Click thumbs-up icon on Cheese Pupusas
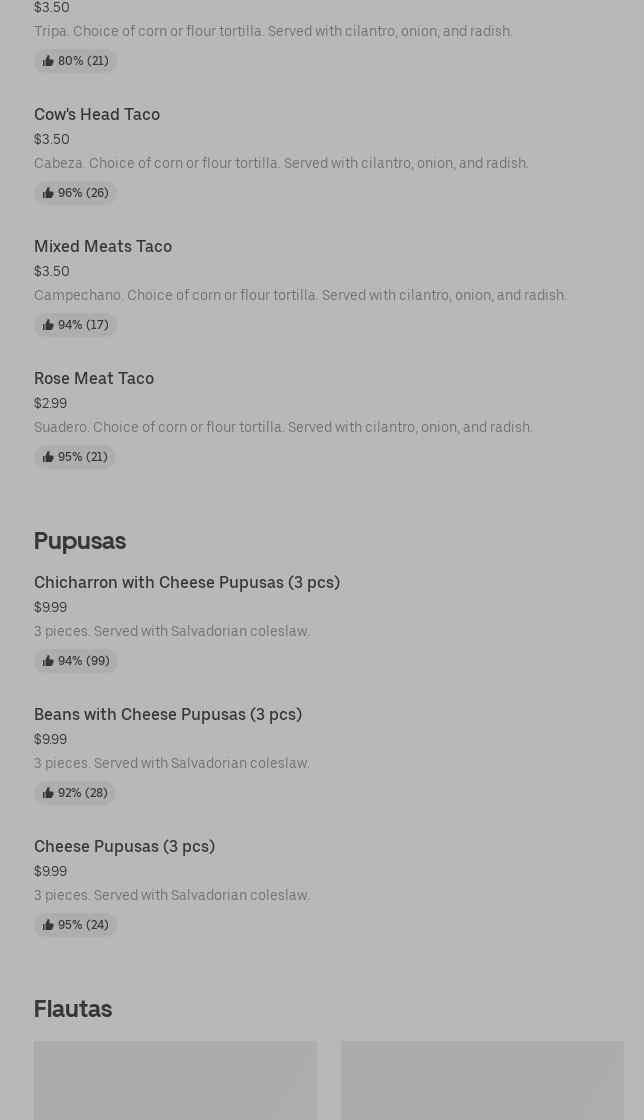The height and width of the screenshot is (1120, 644). [48, 925]
